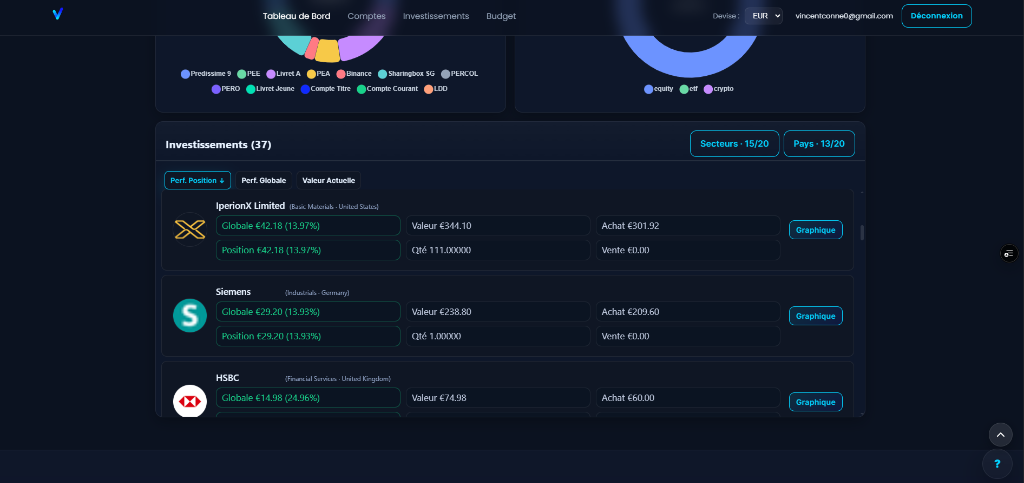Expand the Pays 13/20 panel
Image resolution: width=1024 pixels, height=483 pixels.
pos(819,144)
